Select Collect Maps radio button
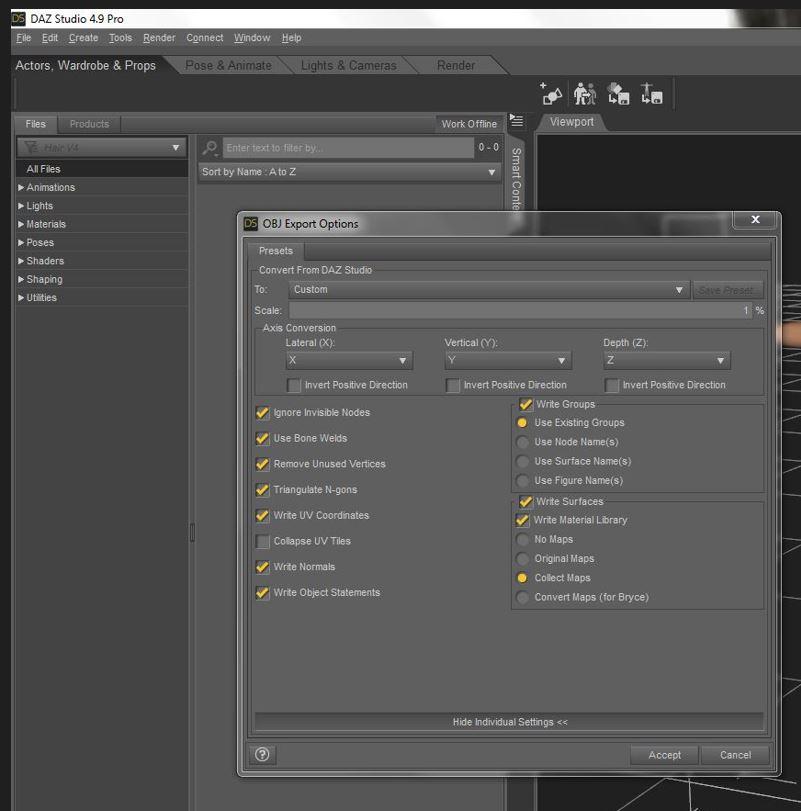Viewport: 801px width, 811px height. click(522, 578)
